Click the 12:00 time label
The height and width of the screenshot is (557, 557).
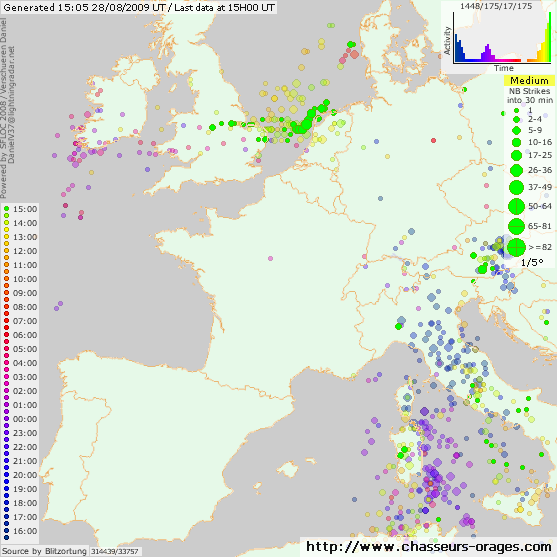25,251
